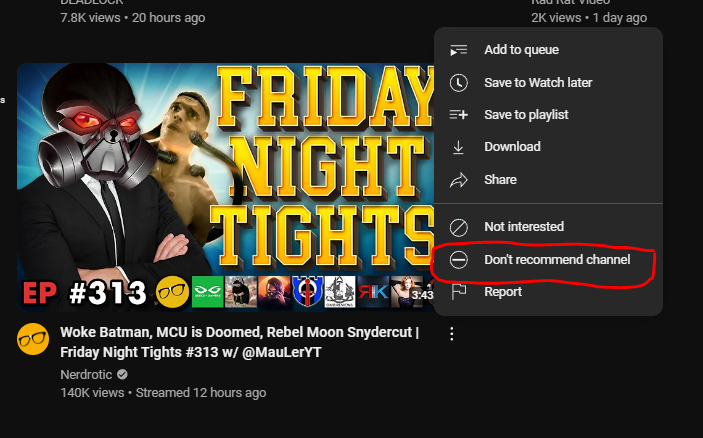
Task: Click the Download arrow icon
Action: (x=458, y=147)
